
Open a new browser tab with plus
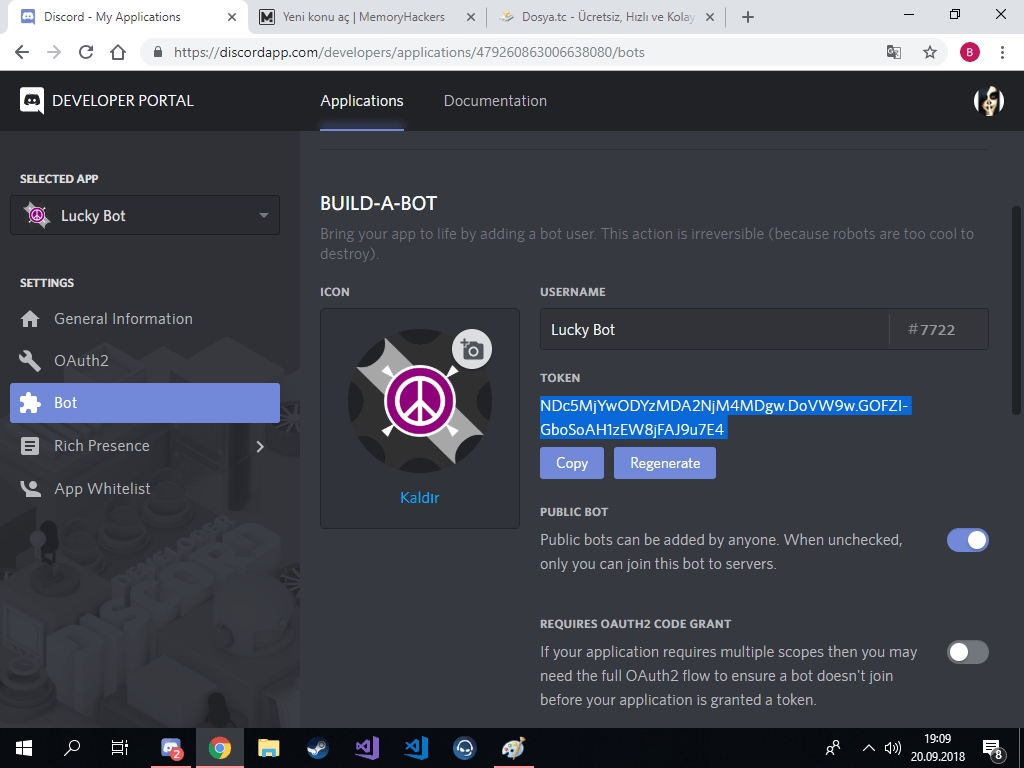(x=748, y=17)
